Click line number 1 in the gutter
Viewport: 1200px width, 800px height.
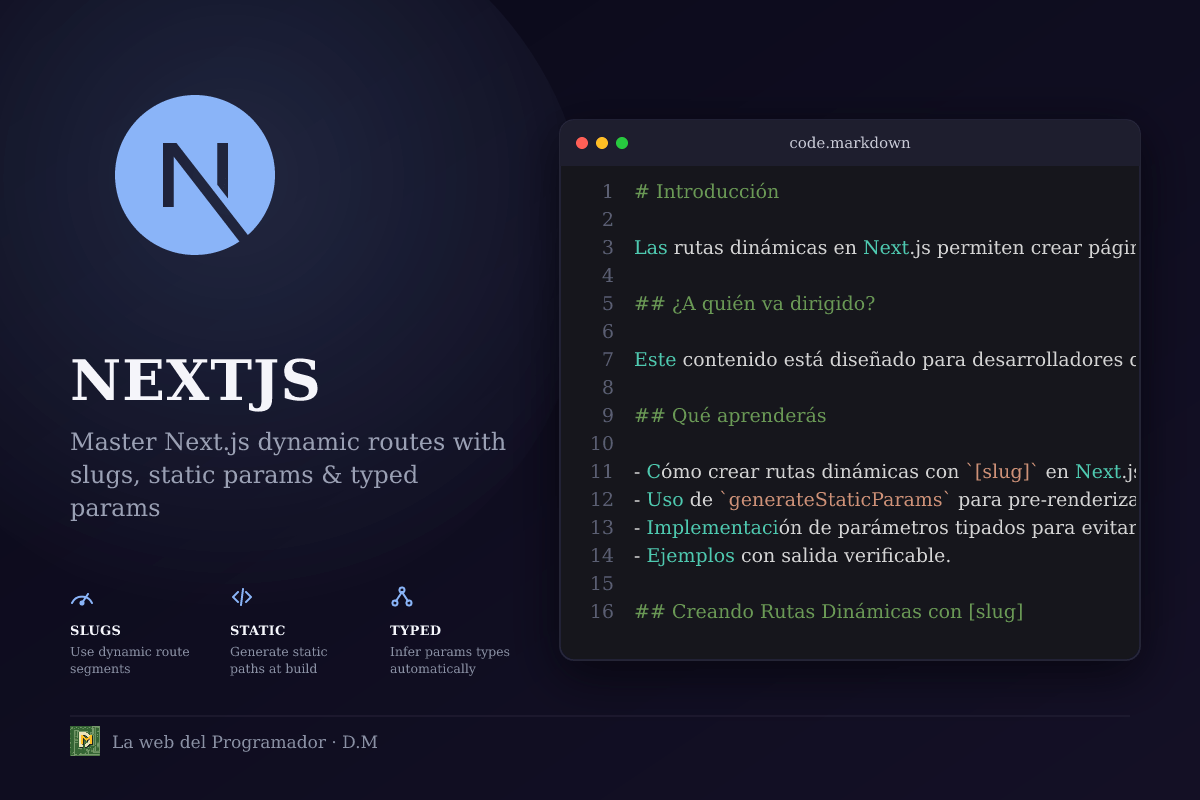click(607, 191)
